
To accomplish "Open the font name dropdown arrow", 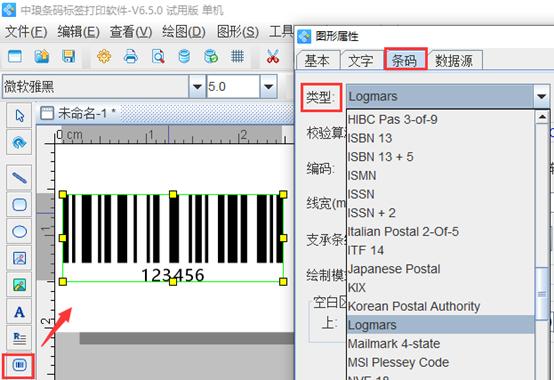I will pyautogui.click(x=197, y=87).
